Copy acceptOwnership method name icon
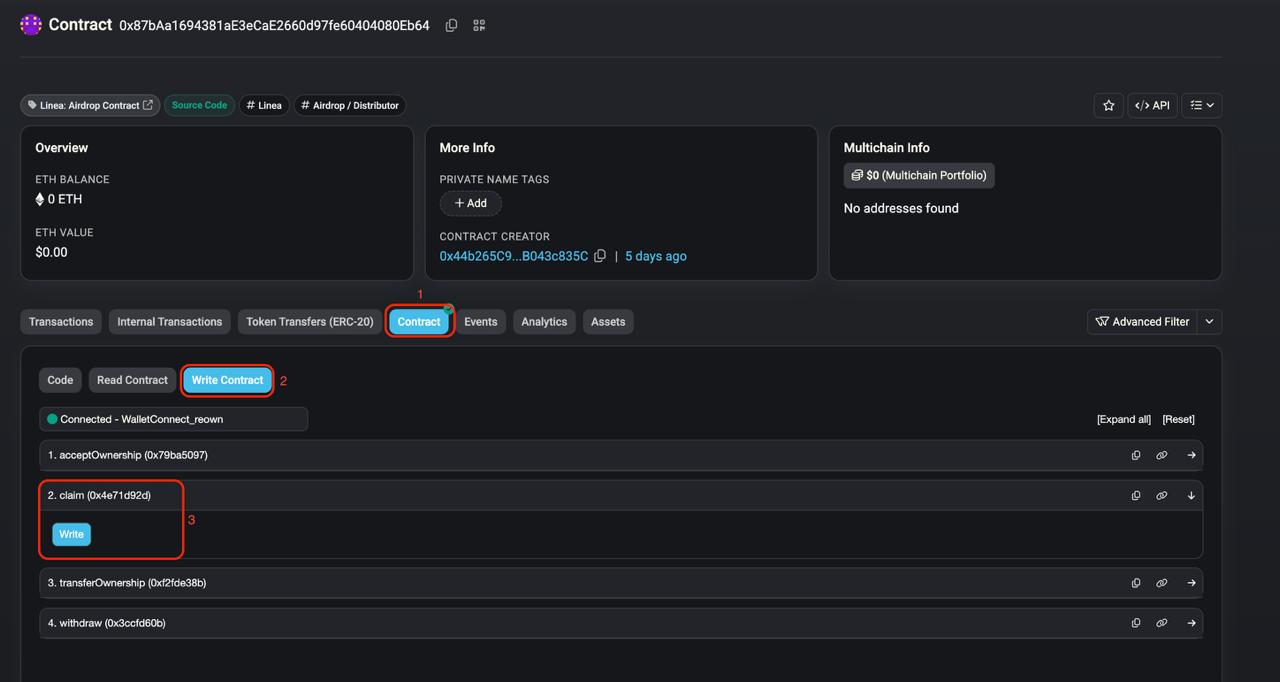Screen dimensions: 1280x682 coord(1136,455)
